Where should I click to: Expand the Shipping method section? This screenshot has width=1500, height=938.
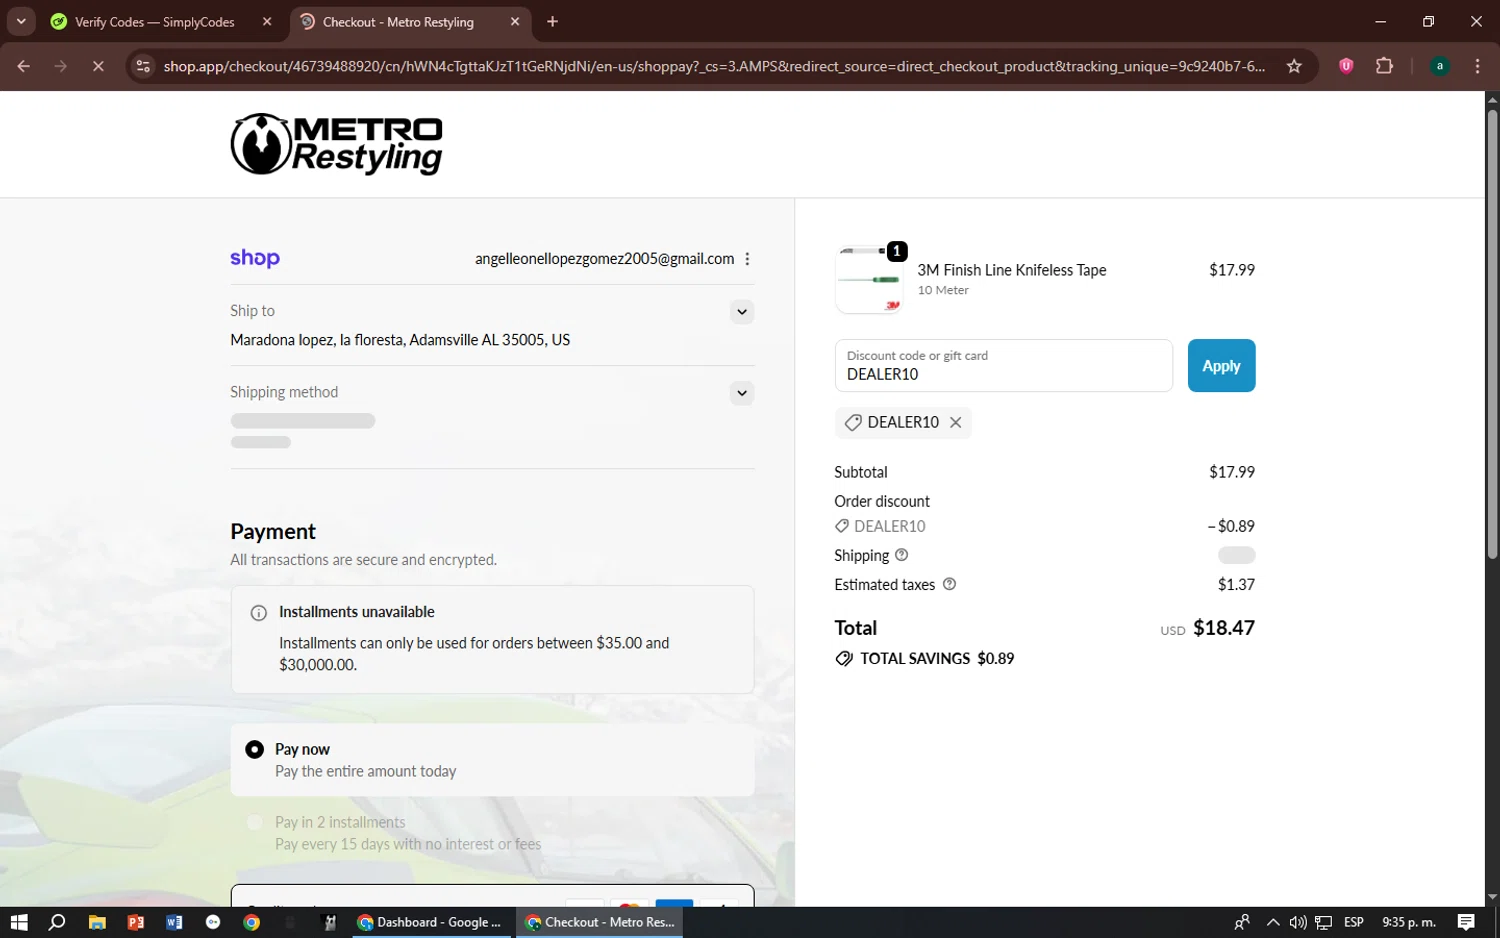pyautogui.click(x=742, y=393)
